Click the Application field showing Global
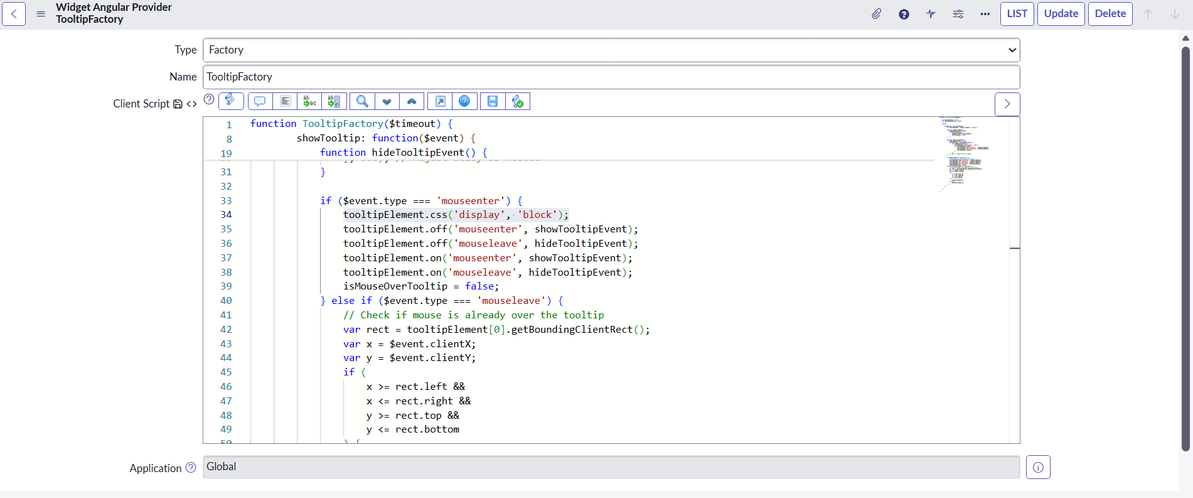Screen dimensions: 1193x498 (611, 467)
